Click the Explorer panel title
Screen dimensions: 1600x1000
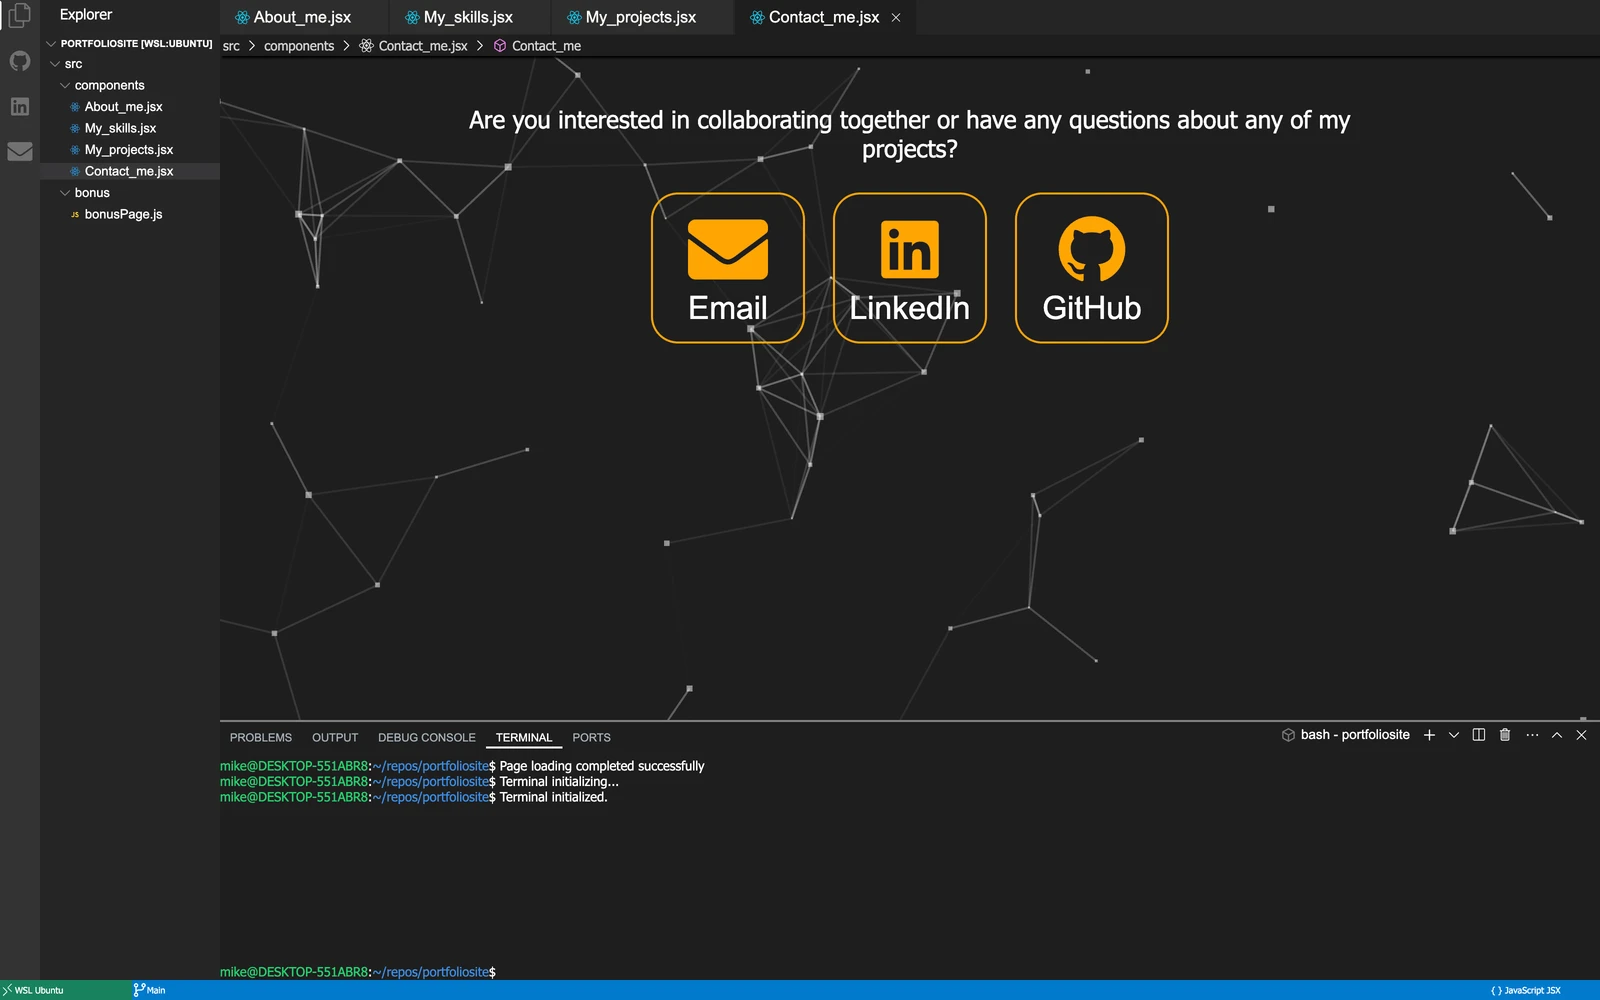click(x=86, y=15)
